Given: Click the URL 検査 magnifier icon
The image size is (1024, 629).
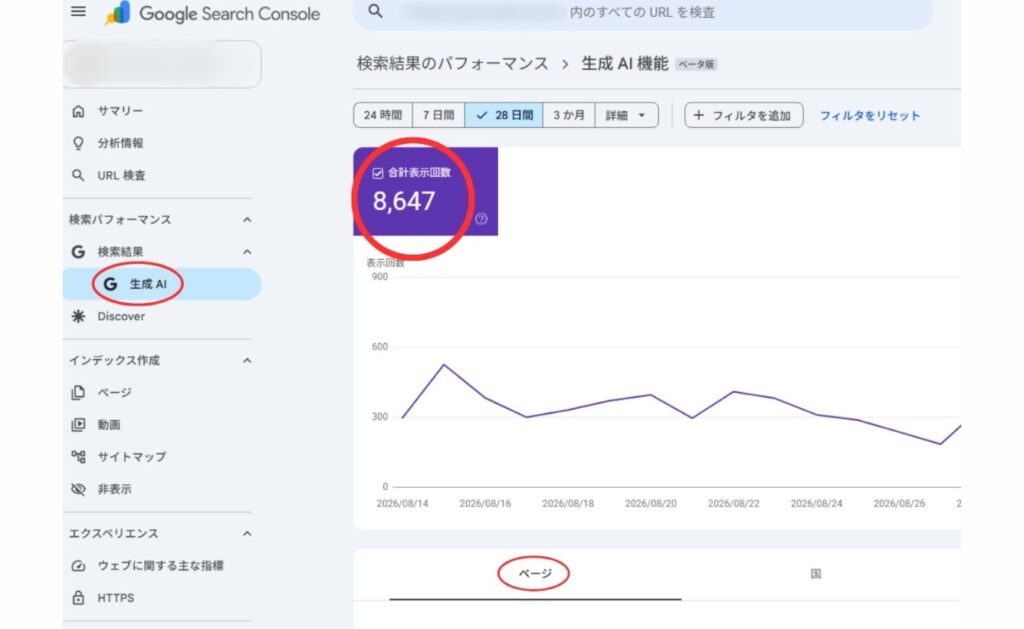Looking at the screenshot, I should click(78, 175).
